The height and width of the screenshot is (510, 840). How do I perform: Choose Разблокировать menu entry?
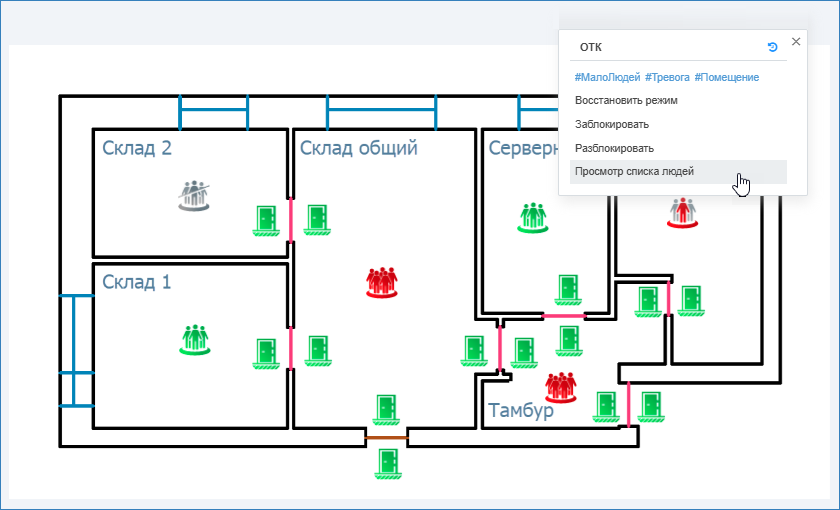click(x=614, y=148)
